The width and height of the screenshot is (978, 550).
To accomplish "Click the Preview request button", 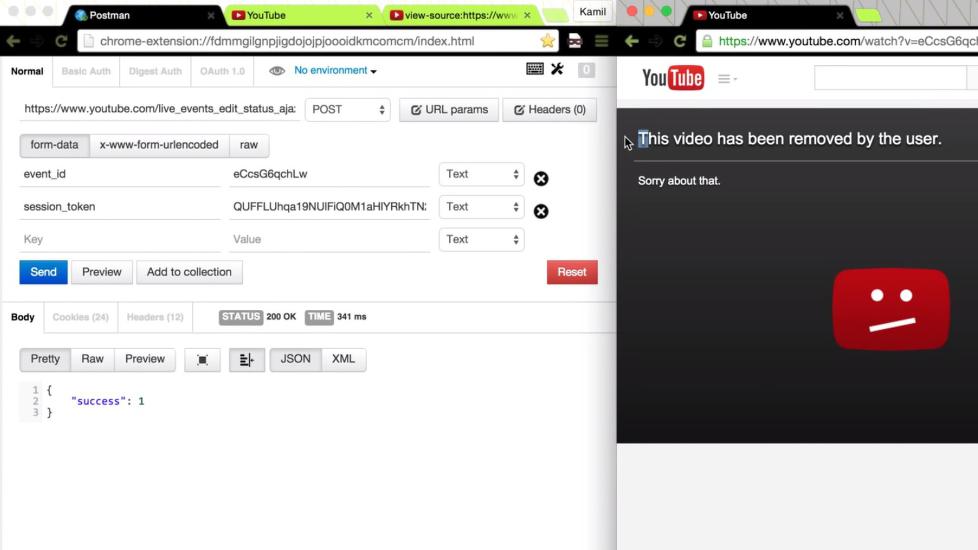I will [102, 273].
